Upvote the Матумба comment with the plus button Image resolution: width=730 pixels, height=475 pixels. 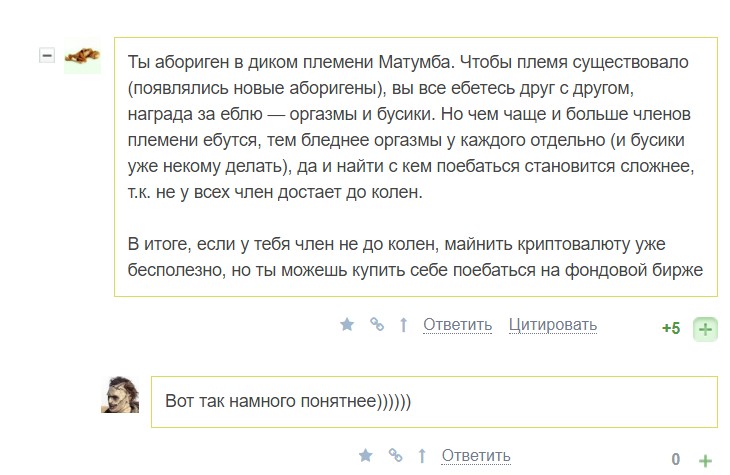(706, 328)
